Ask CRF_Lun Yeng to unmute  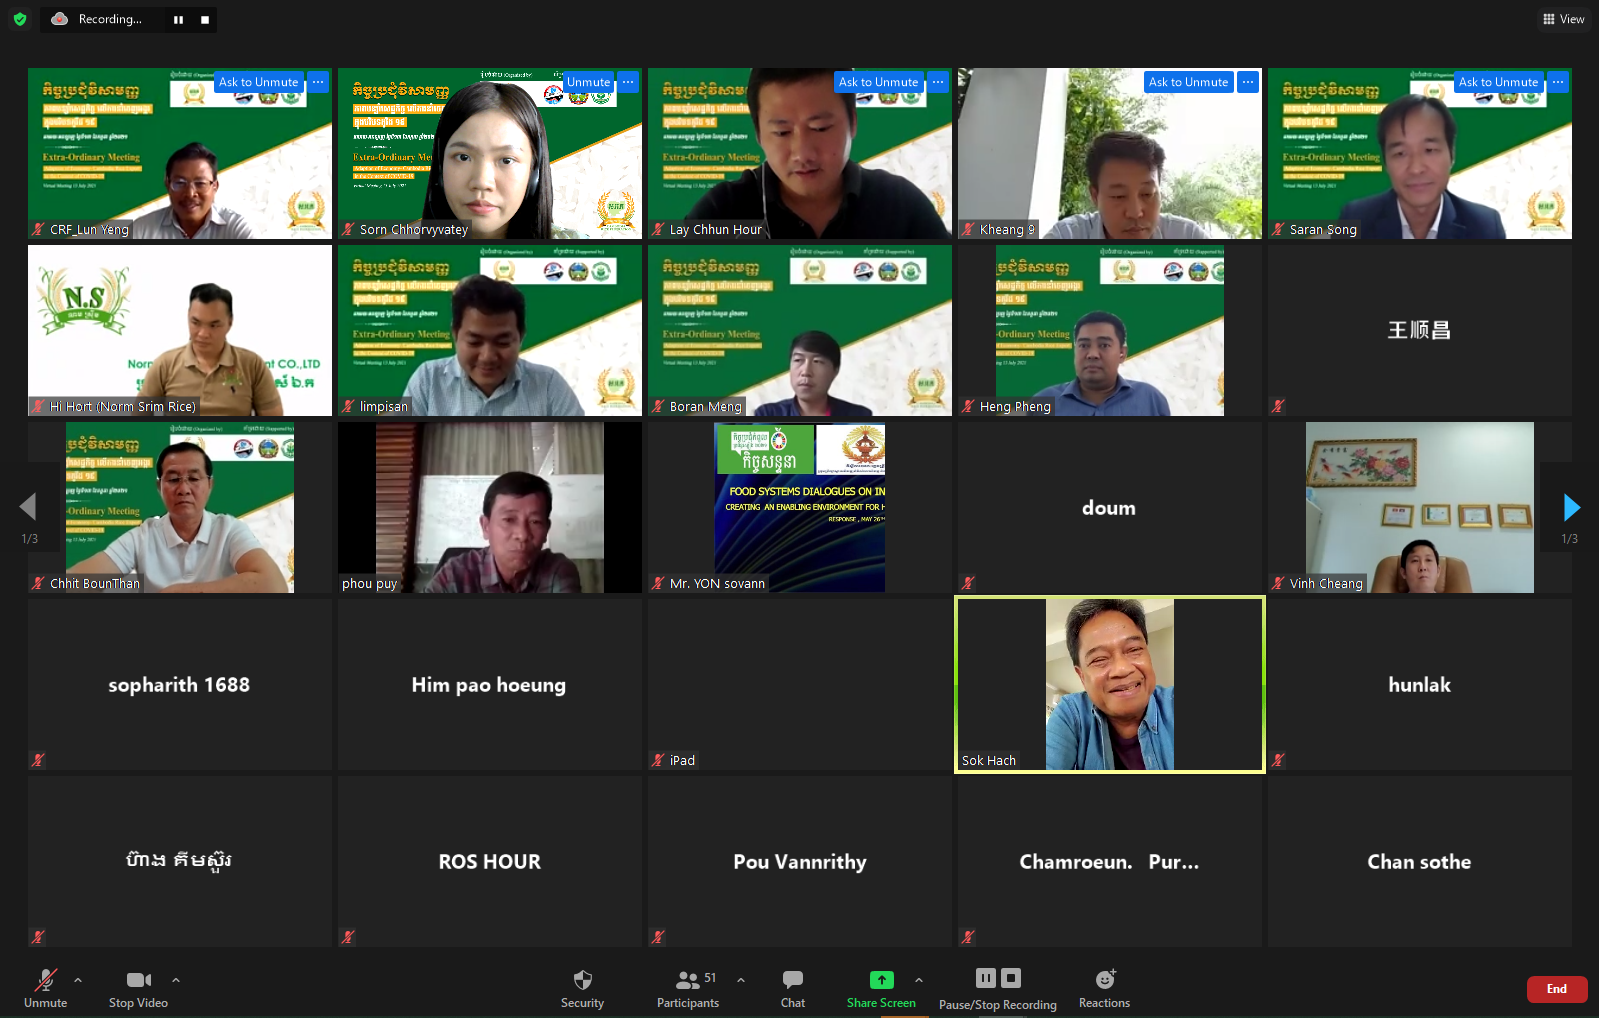pyautogui.click(x=259, y=82)
